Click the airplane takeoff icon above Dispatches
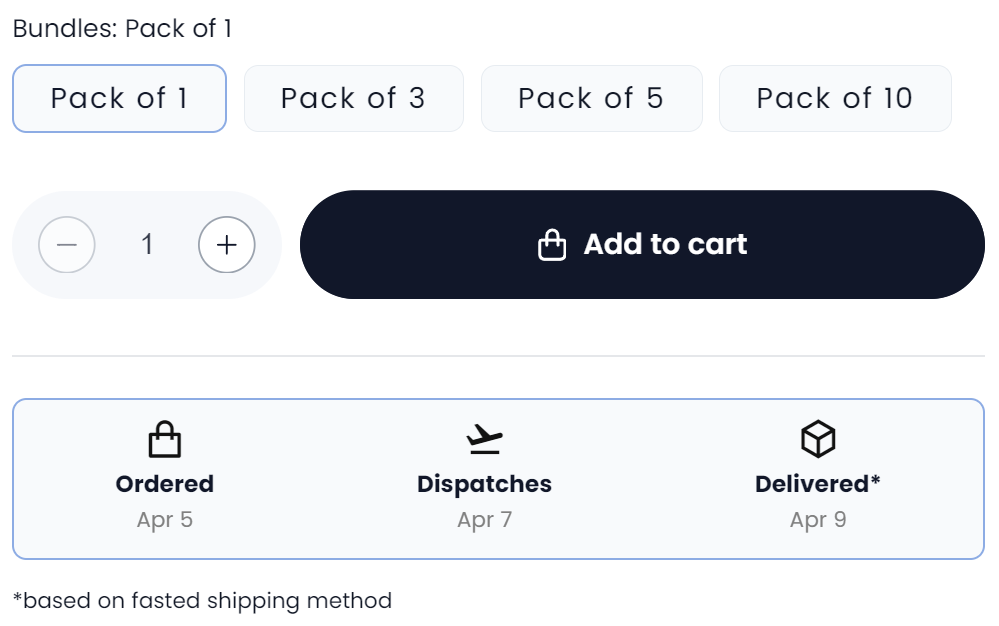 point(485,439)
